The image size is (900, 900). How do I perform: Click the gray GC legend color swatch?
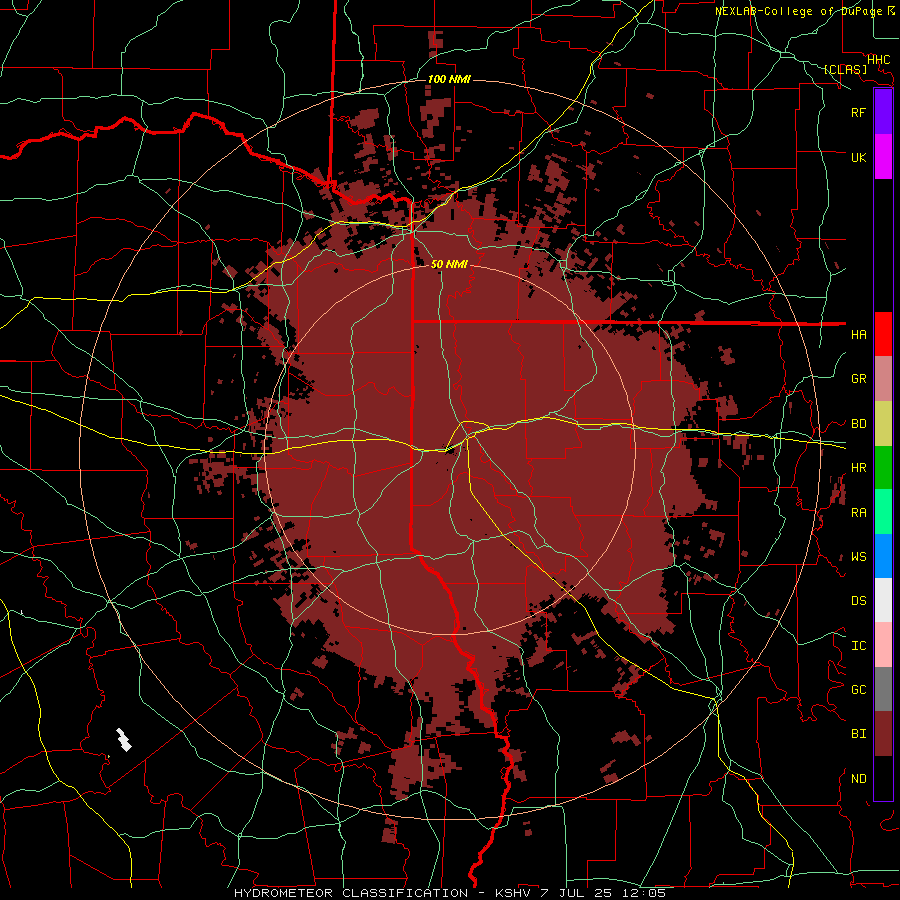tap(883, 689)
